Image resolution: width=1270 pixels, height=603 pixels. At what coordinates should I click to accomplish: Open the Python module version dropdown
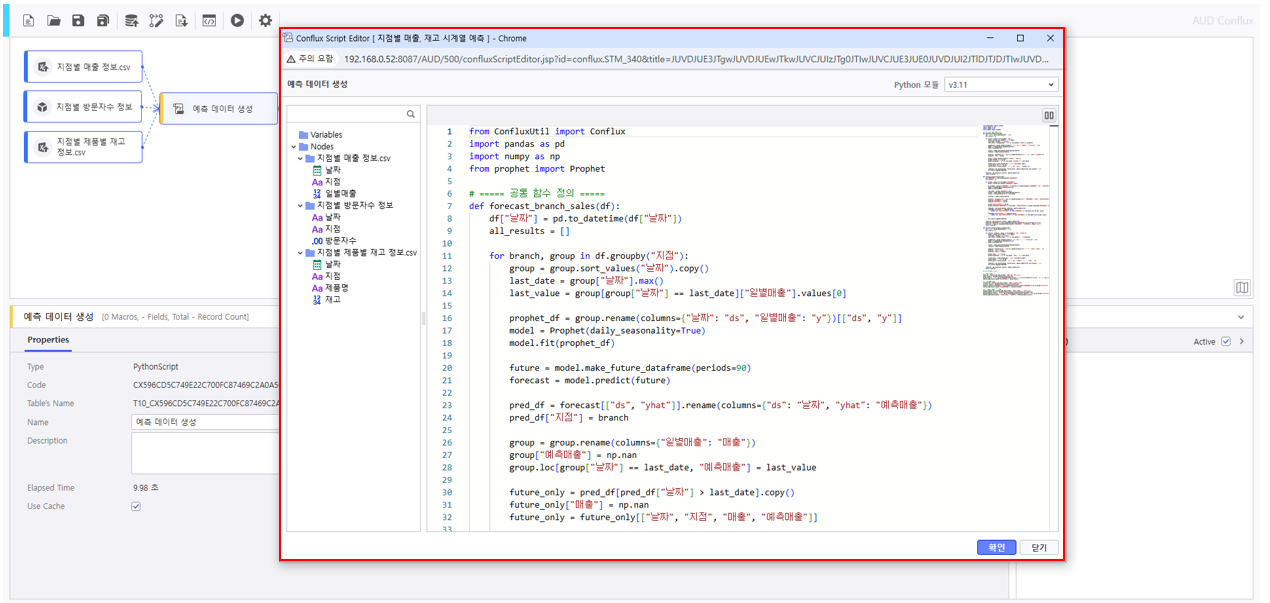1000,85
